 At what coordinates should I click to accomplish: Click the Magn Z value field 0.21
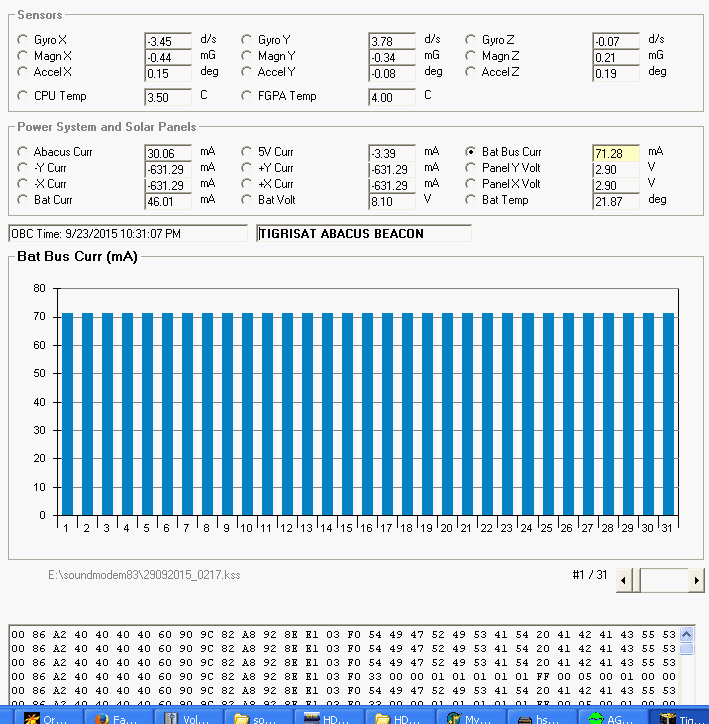point(616,57)
